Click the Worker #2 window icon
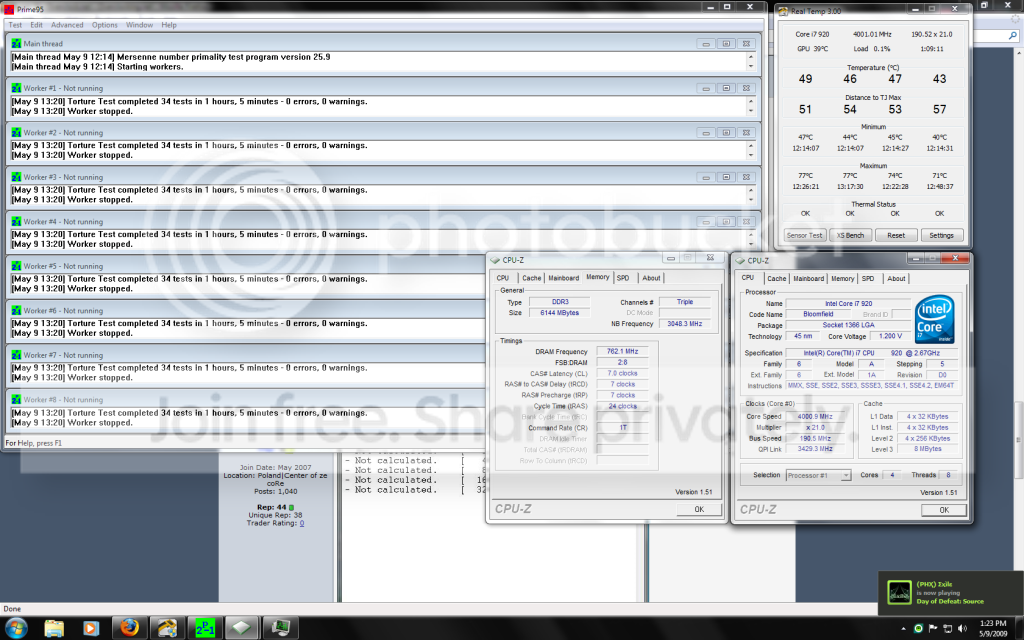Viewport: 1024px width, 640px height. 16,133
